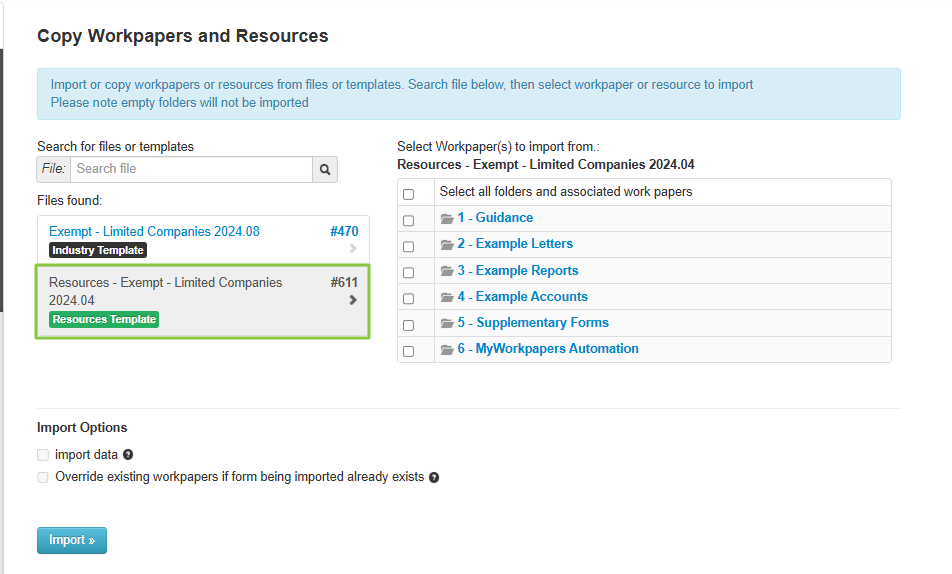Open Exempt - Limited Companies 2024.08 file link

[x=154, y=232]
